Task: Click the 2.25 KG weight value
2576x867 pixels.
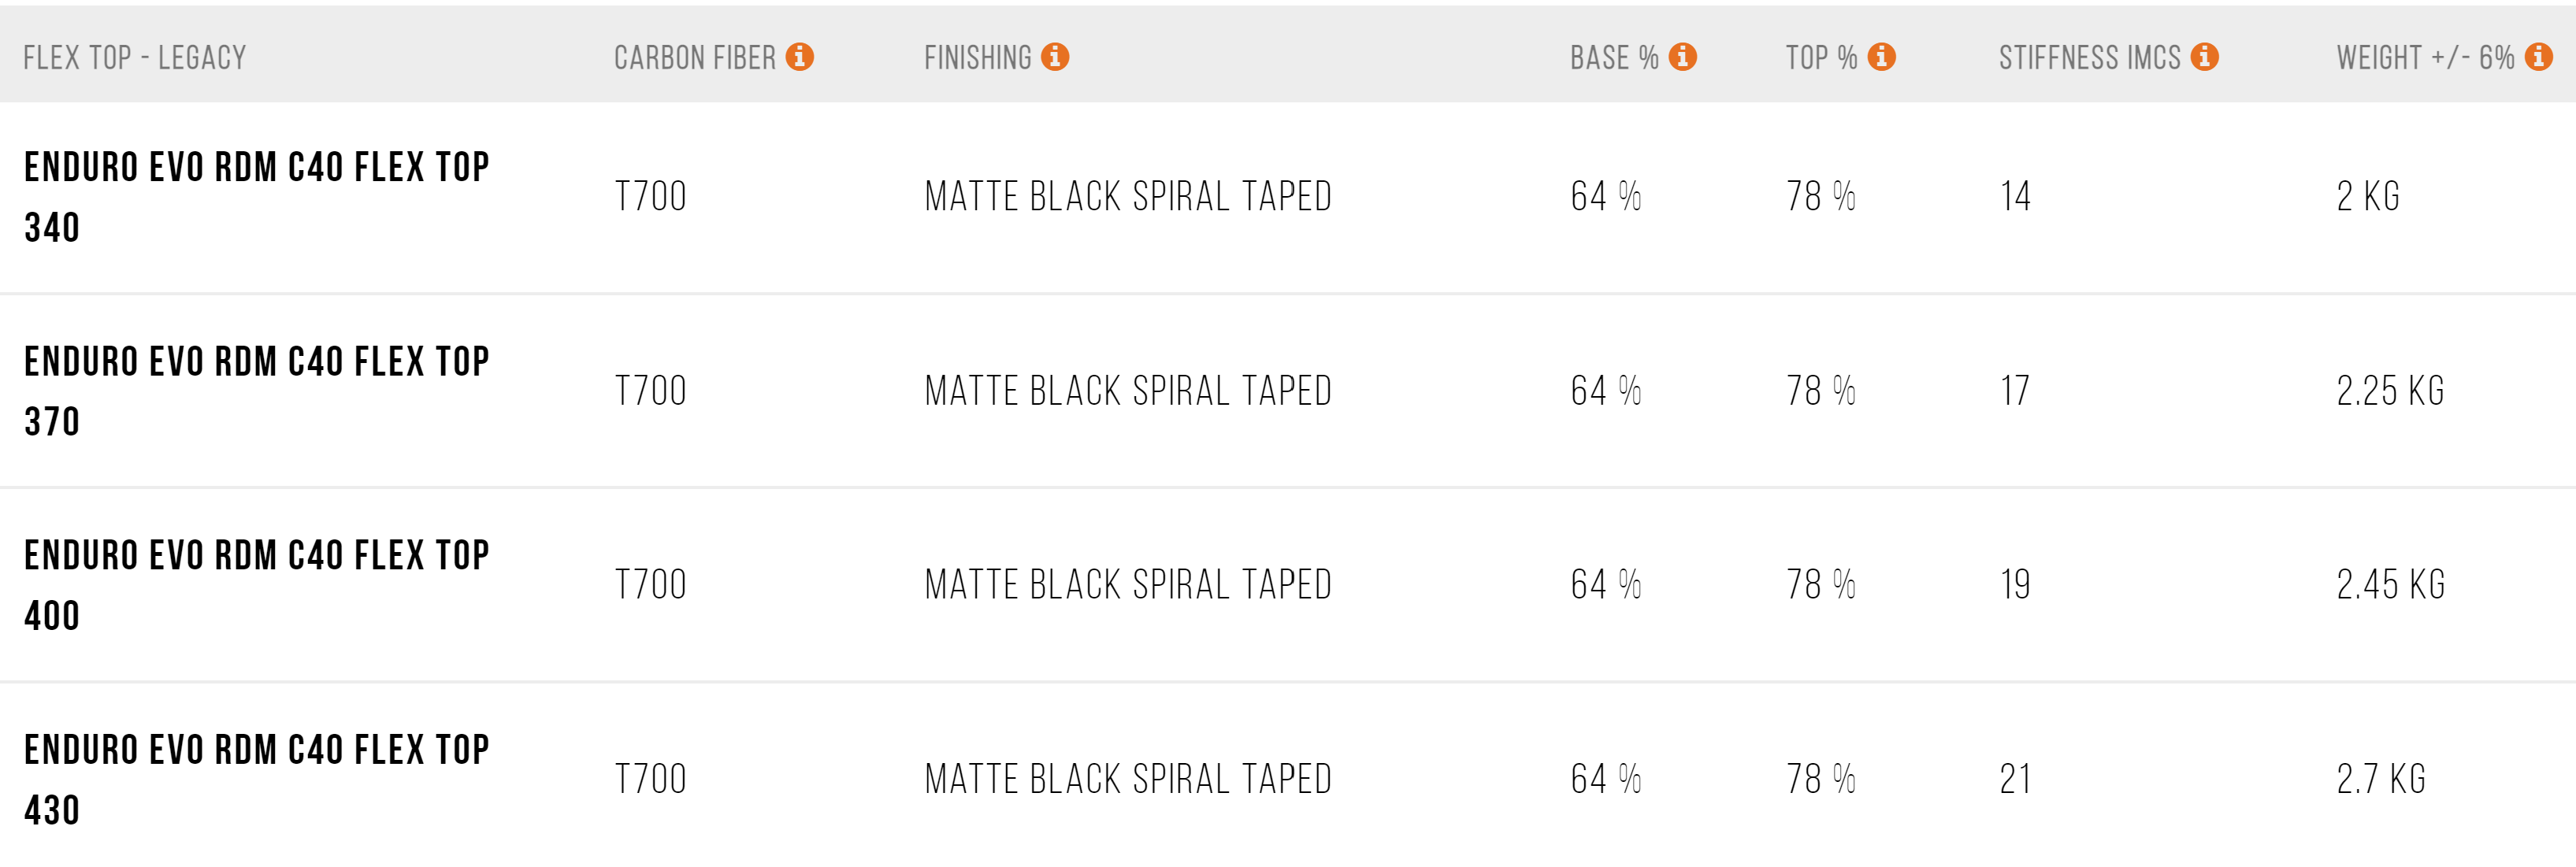Action: coord(2390,390)
